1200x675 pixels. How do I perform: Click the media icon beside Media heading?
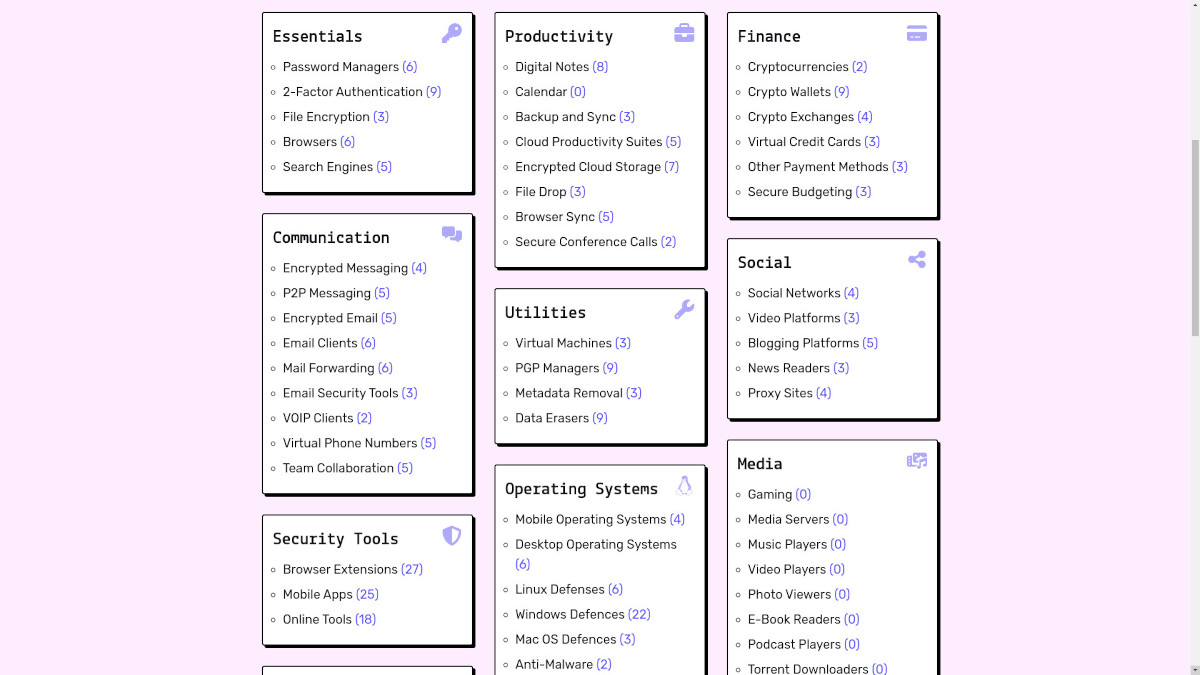click(917, 461)
